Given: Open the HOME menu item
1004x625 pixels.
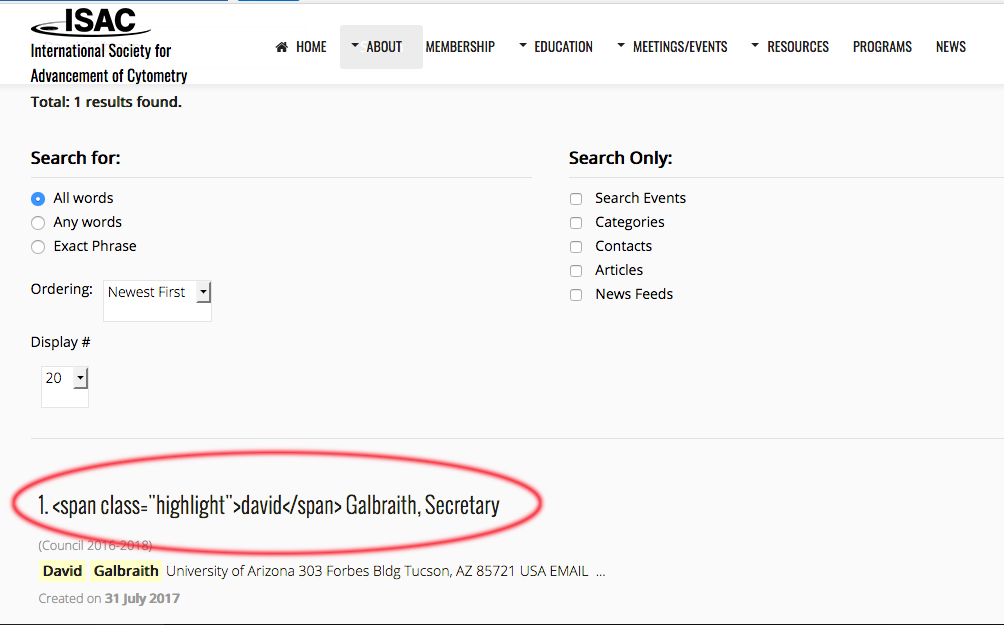Looking at the screenshot, I should (311, 47).
